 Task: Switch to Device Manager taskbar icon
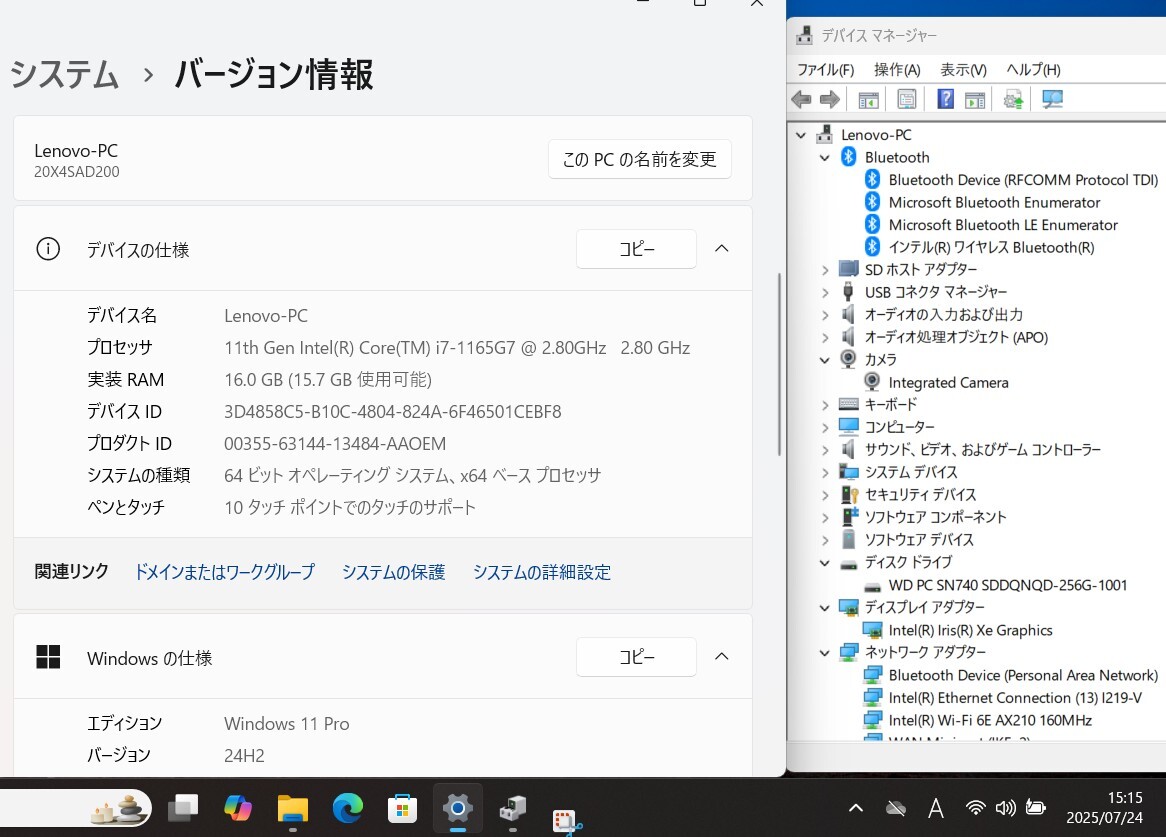512,808
